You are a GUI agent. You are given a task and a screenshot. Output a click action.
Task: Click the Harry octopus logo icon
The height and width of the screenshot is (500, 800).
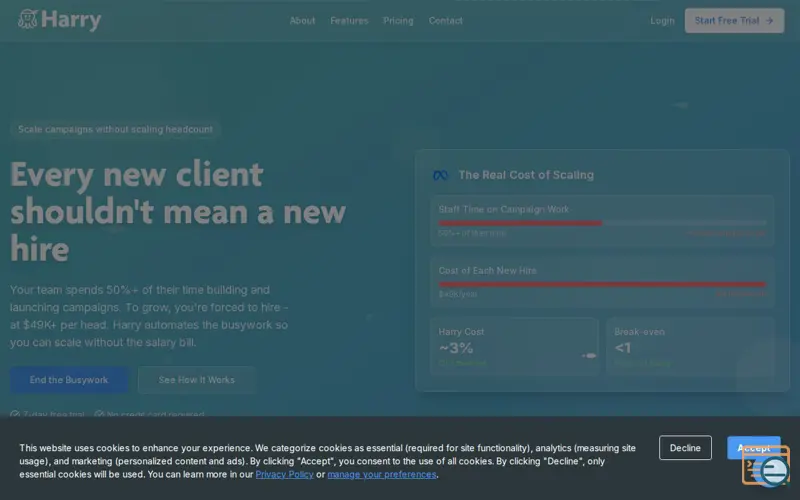28,19
